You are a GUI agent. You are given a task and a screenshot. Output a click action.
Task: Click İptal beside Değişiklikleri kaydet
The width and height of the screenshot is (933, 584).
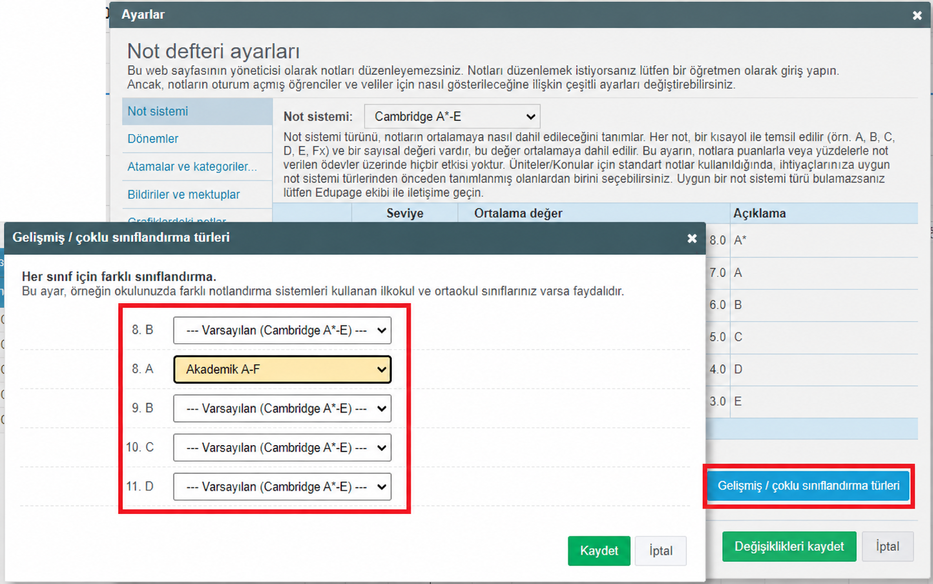coord(887,546)
